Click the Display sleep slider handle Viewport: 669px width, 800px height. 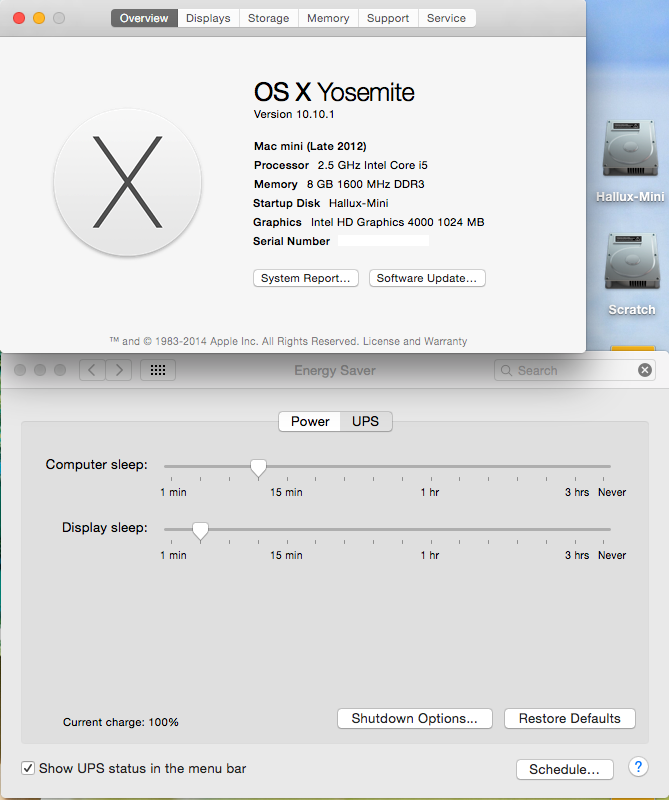point(200,531)
